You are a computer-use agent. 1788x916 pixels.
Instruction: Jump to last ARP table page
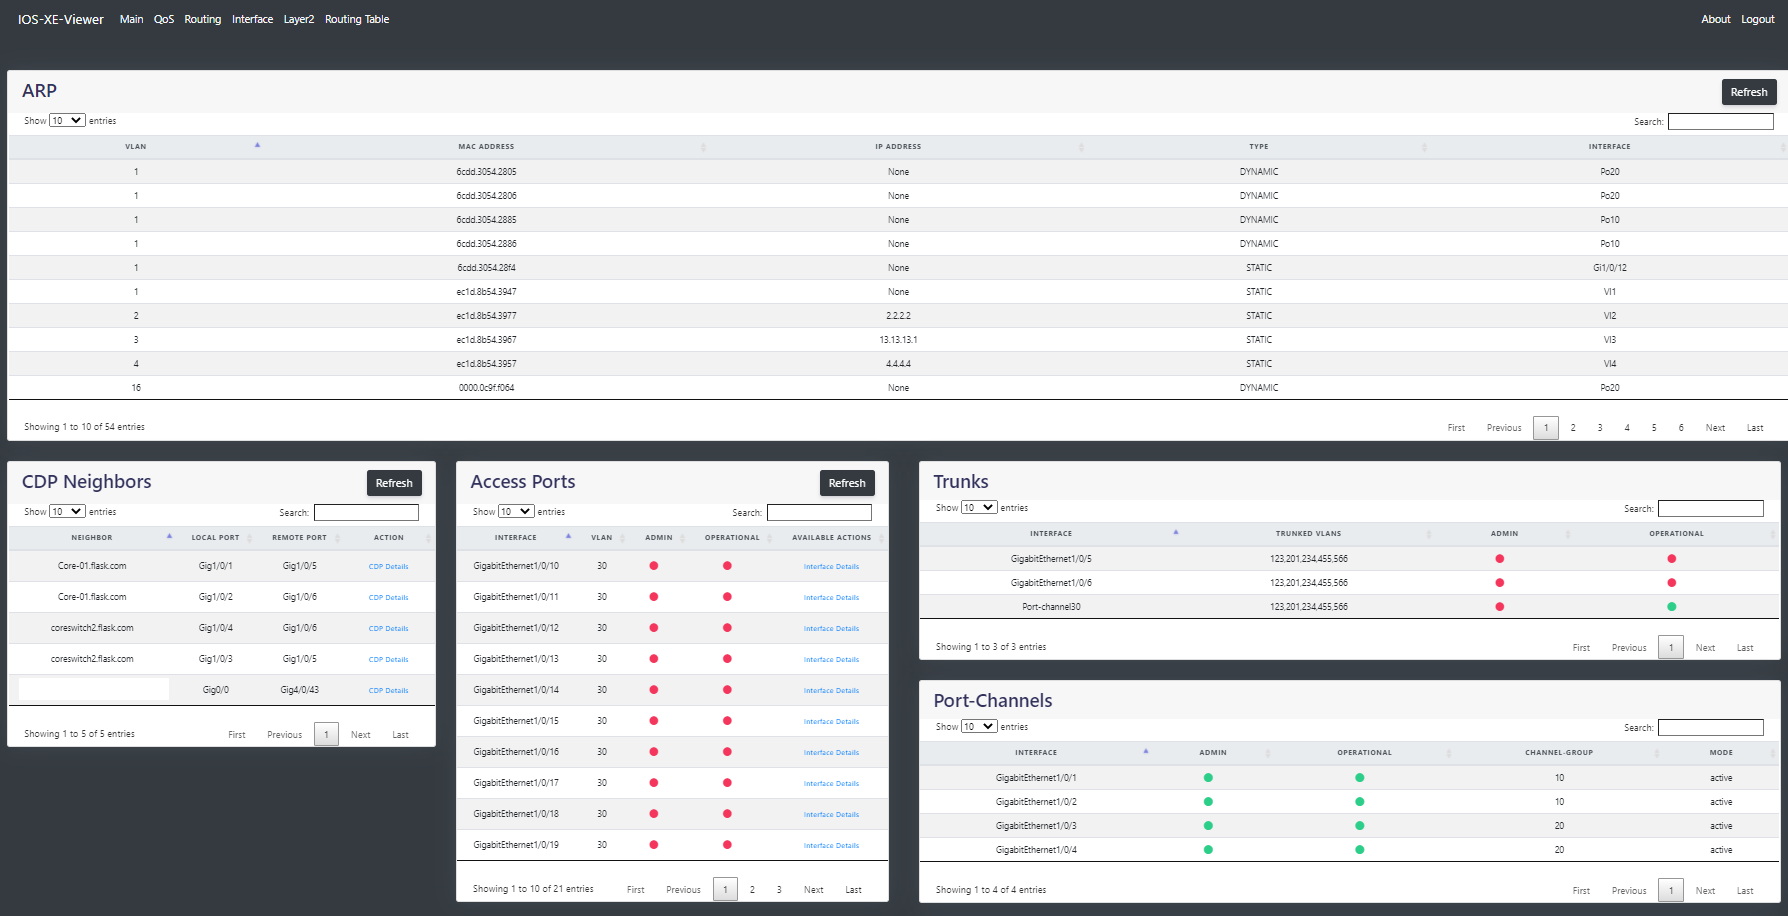click(x=1755, y=428)
